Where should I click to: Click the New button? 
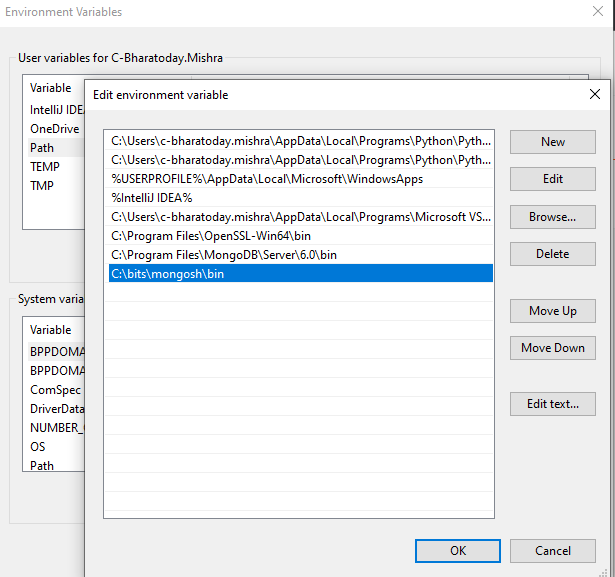click(553, 142)
